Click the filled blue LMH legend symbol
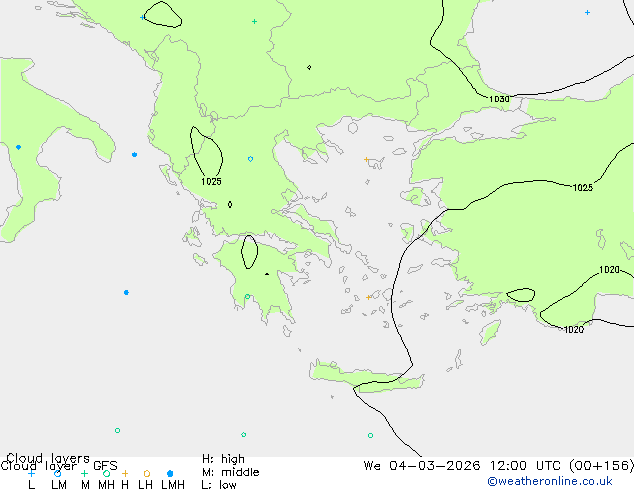This screenshot has height=490, width=634. (x=170, y=473)
